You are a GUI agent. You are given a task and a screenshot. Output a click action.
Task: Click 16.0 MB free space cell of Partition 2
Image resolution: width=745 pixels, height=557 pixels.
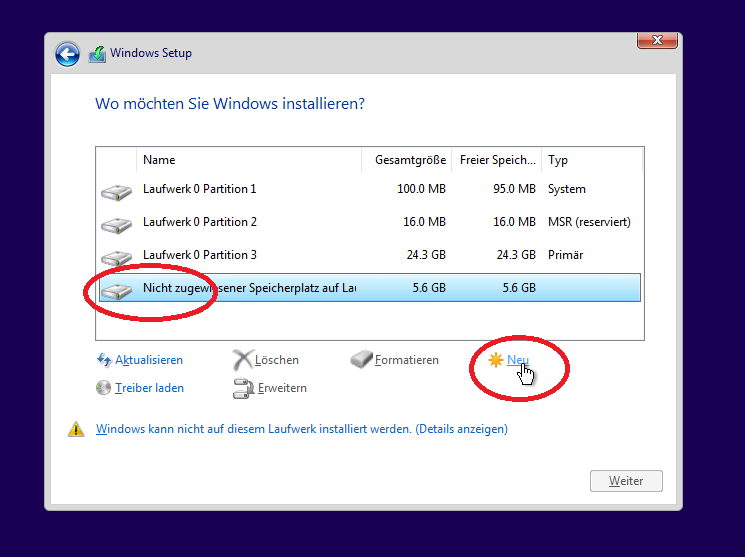point(514,222)
